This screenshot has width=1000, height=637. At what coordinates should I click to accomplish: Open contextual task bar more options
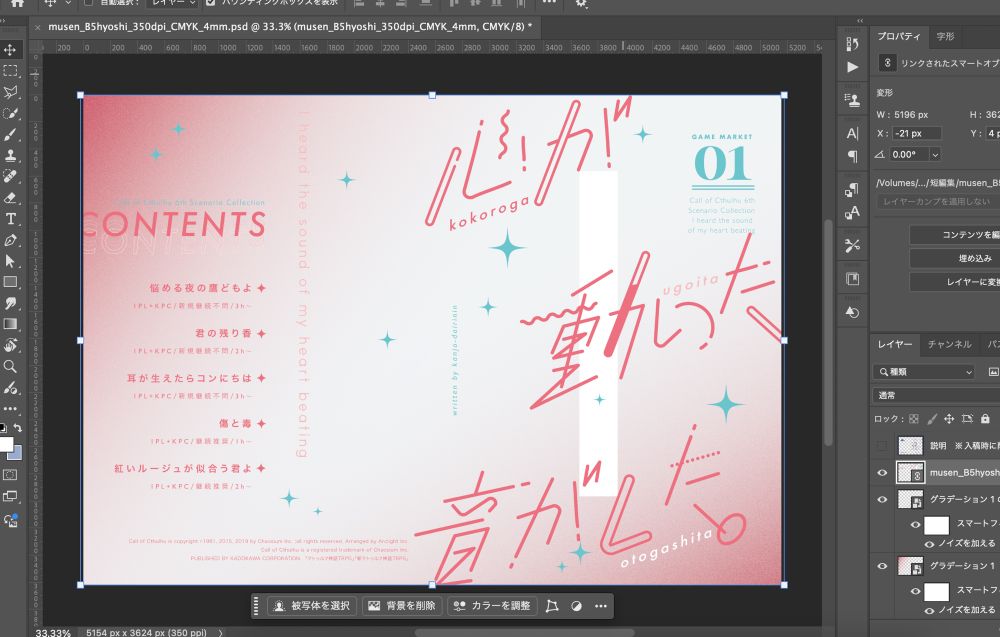click(x=601, y=606)
